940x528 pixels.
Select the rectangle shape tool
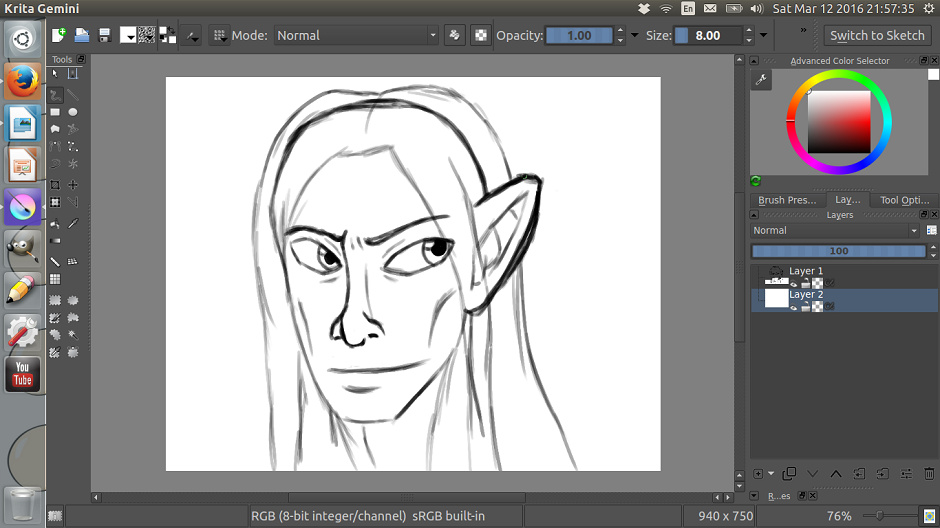56,112
